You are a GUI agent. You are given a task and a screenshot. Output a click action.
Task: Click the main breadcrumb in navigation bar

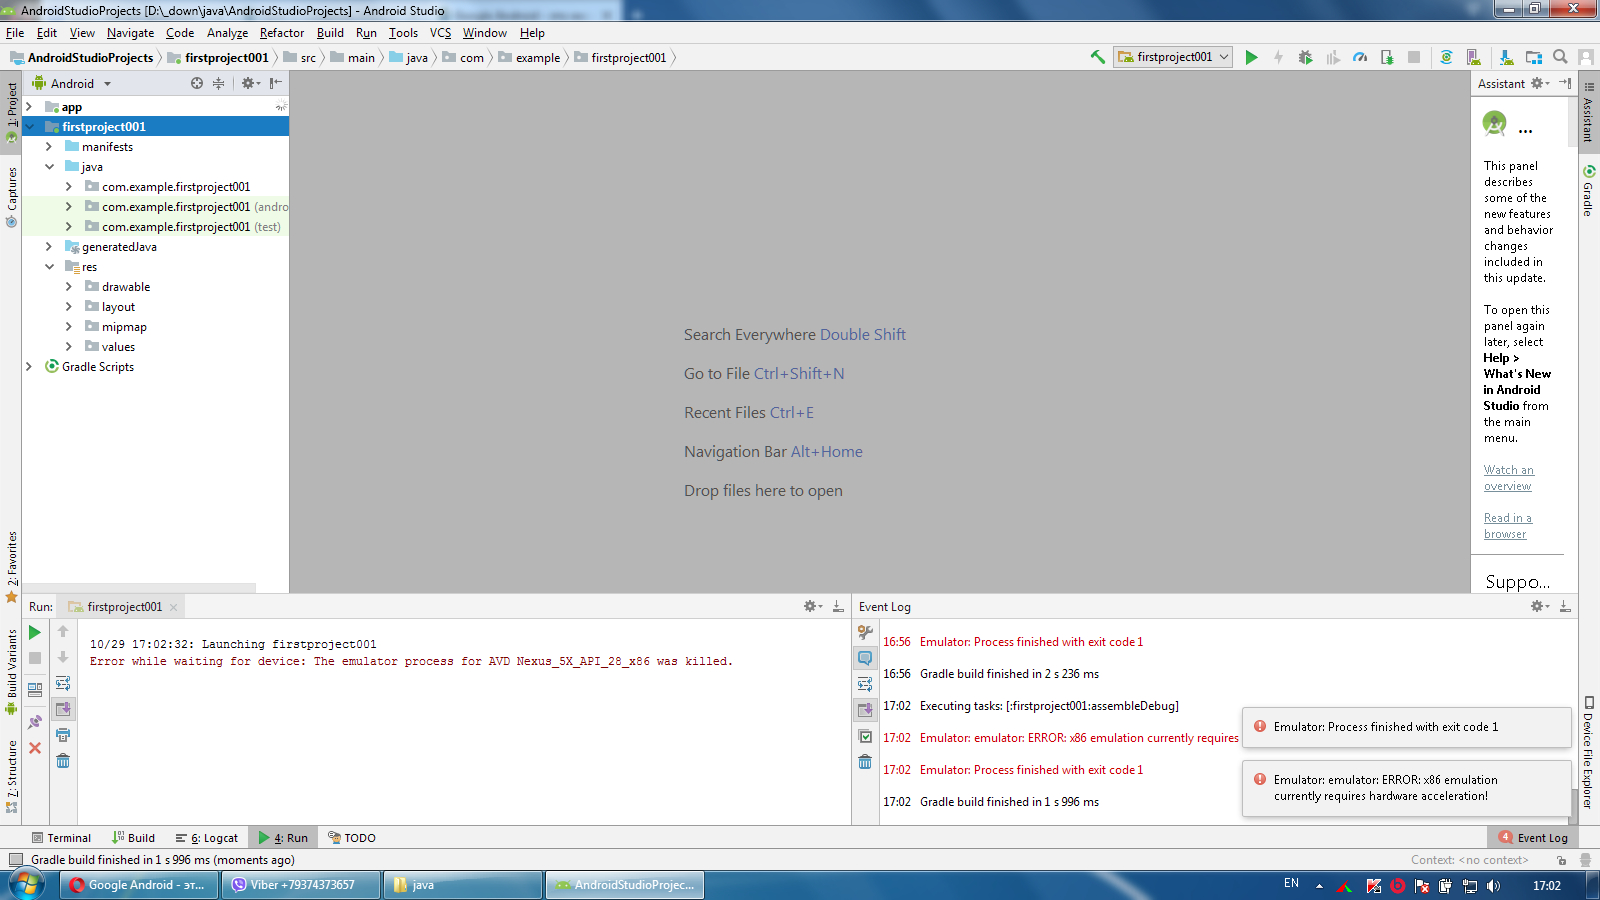pyautogui.click(x=352, y=57)
